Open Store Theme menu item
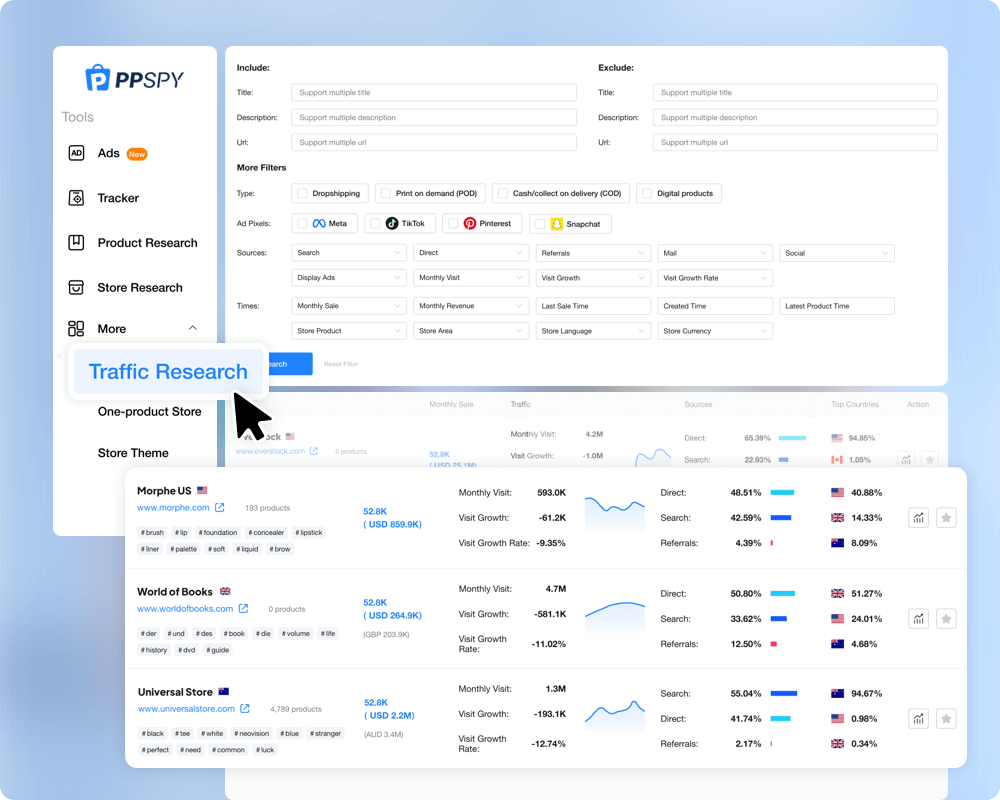 133,453
